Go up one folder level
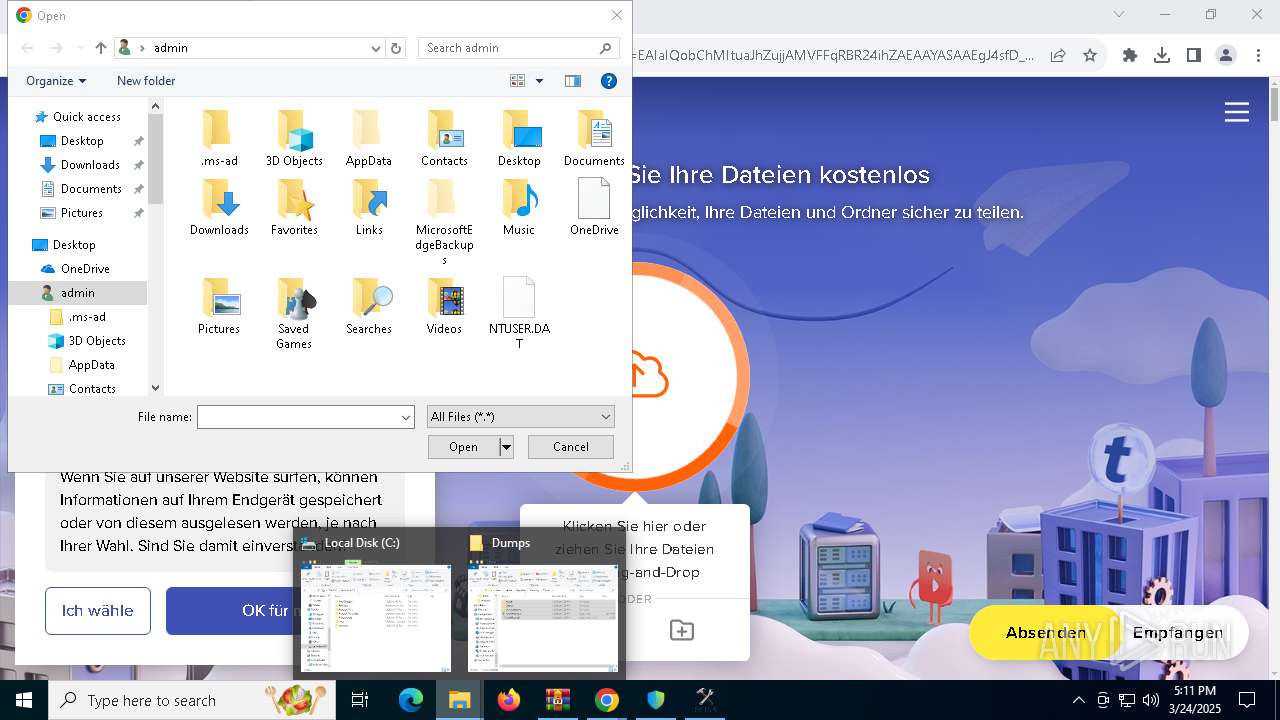This screenshot has height=720, width=1280. pos(101,48)
